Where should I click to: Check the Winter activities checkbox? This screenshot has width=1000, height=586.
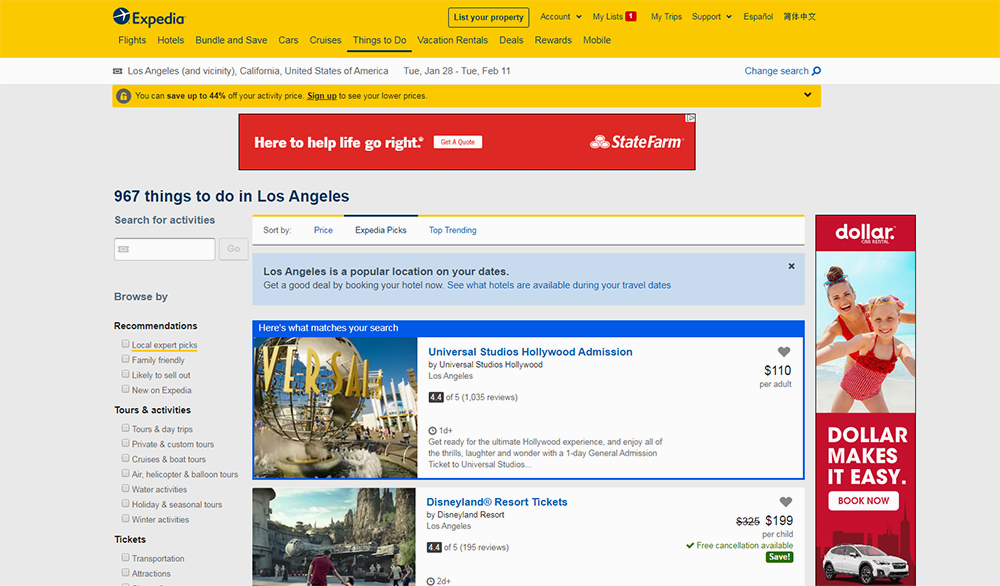pyautogui.click(x=126, y=518)
